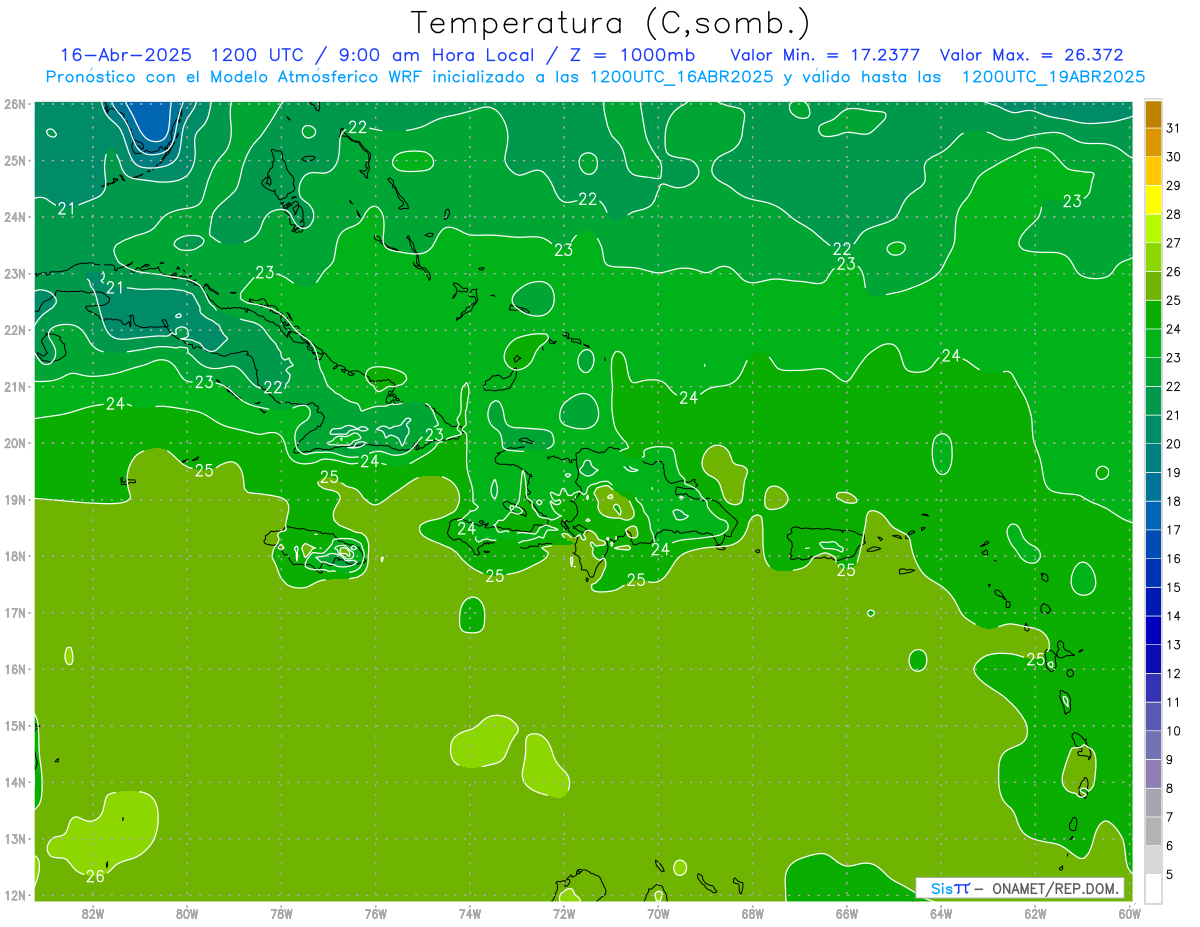Click the 12N latitude axis label
Viewport: 1200px width, 927px height.
pos(15,895)
